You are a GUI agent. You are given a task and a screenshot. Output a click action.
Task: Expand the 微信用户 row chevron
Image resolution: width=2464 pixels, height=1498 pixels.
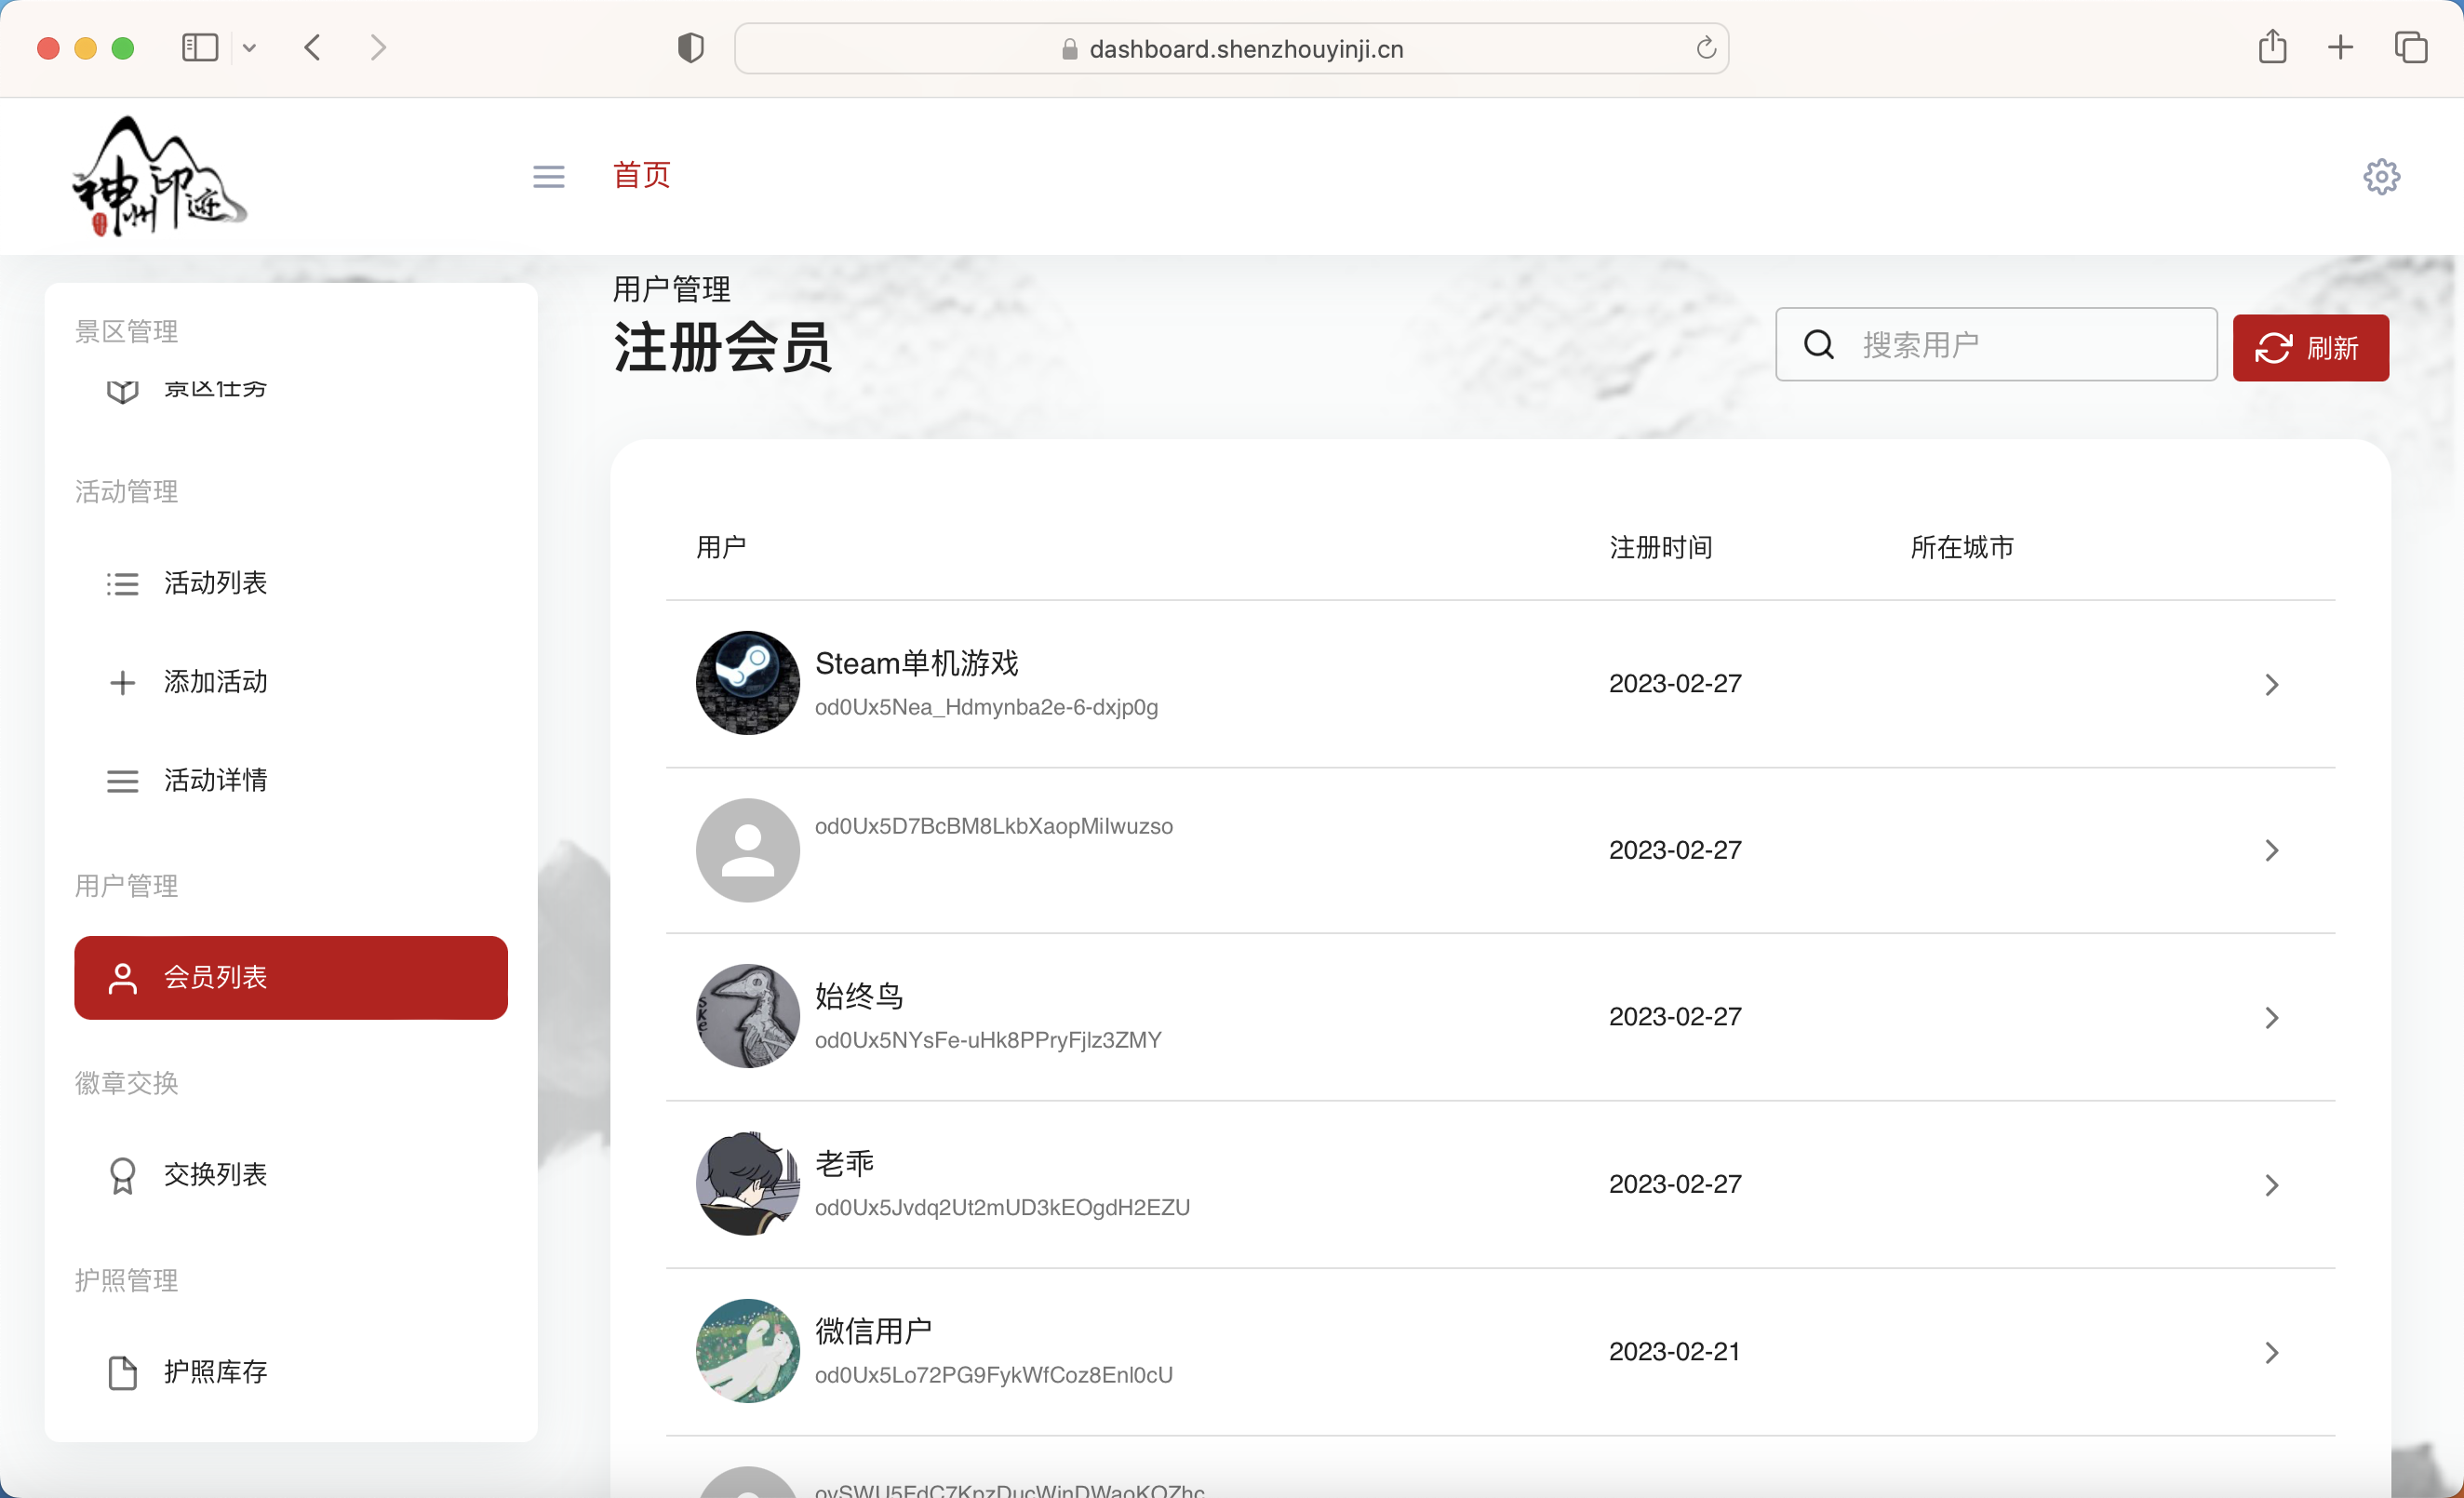point(2271,1352)
